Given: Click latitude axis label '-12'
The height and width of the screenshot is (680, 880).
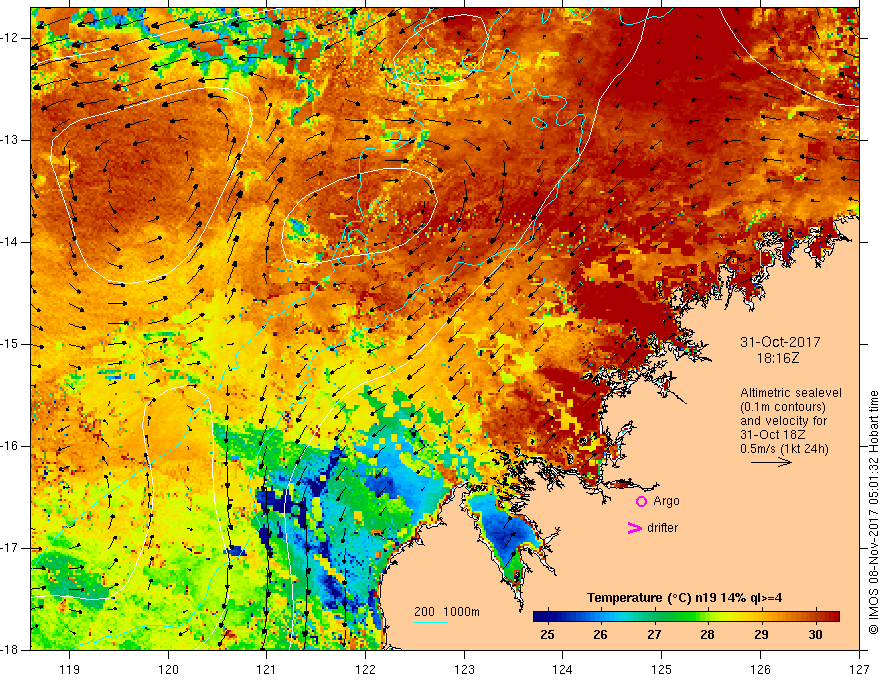Looking at the screenshot, I should (10, 38).
